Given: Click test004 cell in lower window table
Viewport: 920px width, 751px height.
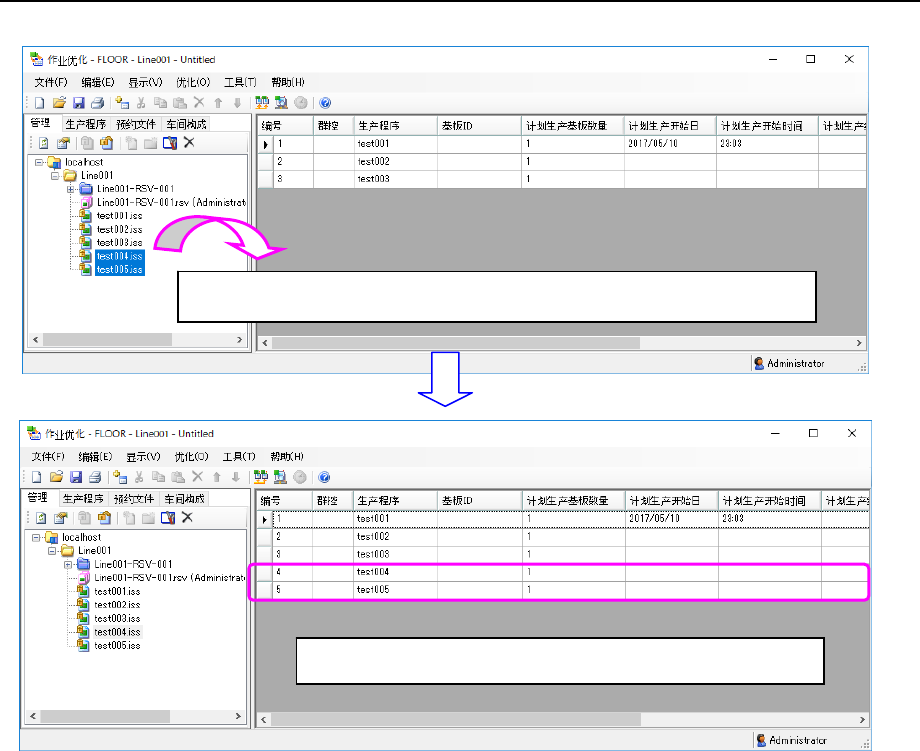Looking at the screenshot, I should coord(395,572).
